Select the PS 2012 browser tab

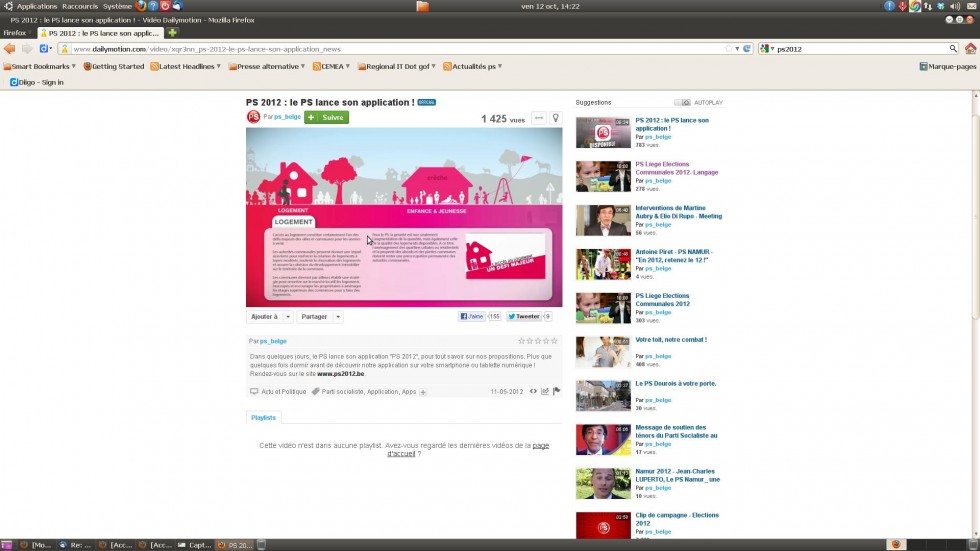pos(101,32)
